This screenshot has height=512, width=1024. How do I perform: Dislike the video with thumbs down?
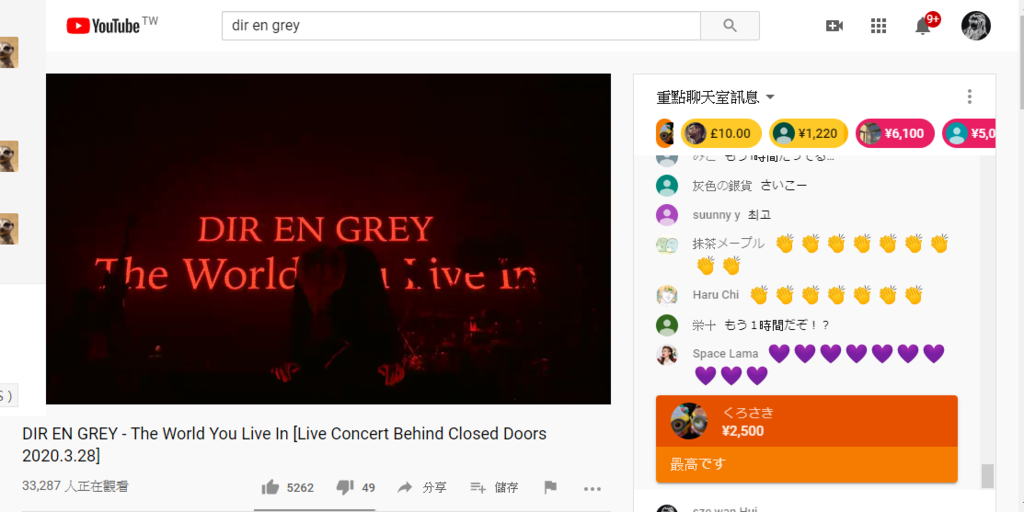click(355, 487)
